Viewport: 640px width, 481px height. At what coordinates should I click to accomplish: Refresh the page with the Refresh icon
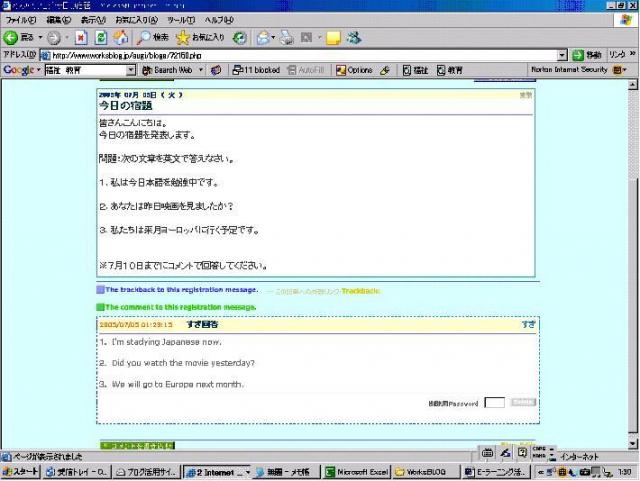pyautogui.click(x=101, y=37)
